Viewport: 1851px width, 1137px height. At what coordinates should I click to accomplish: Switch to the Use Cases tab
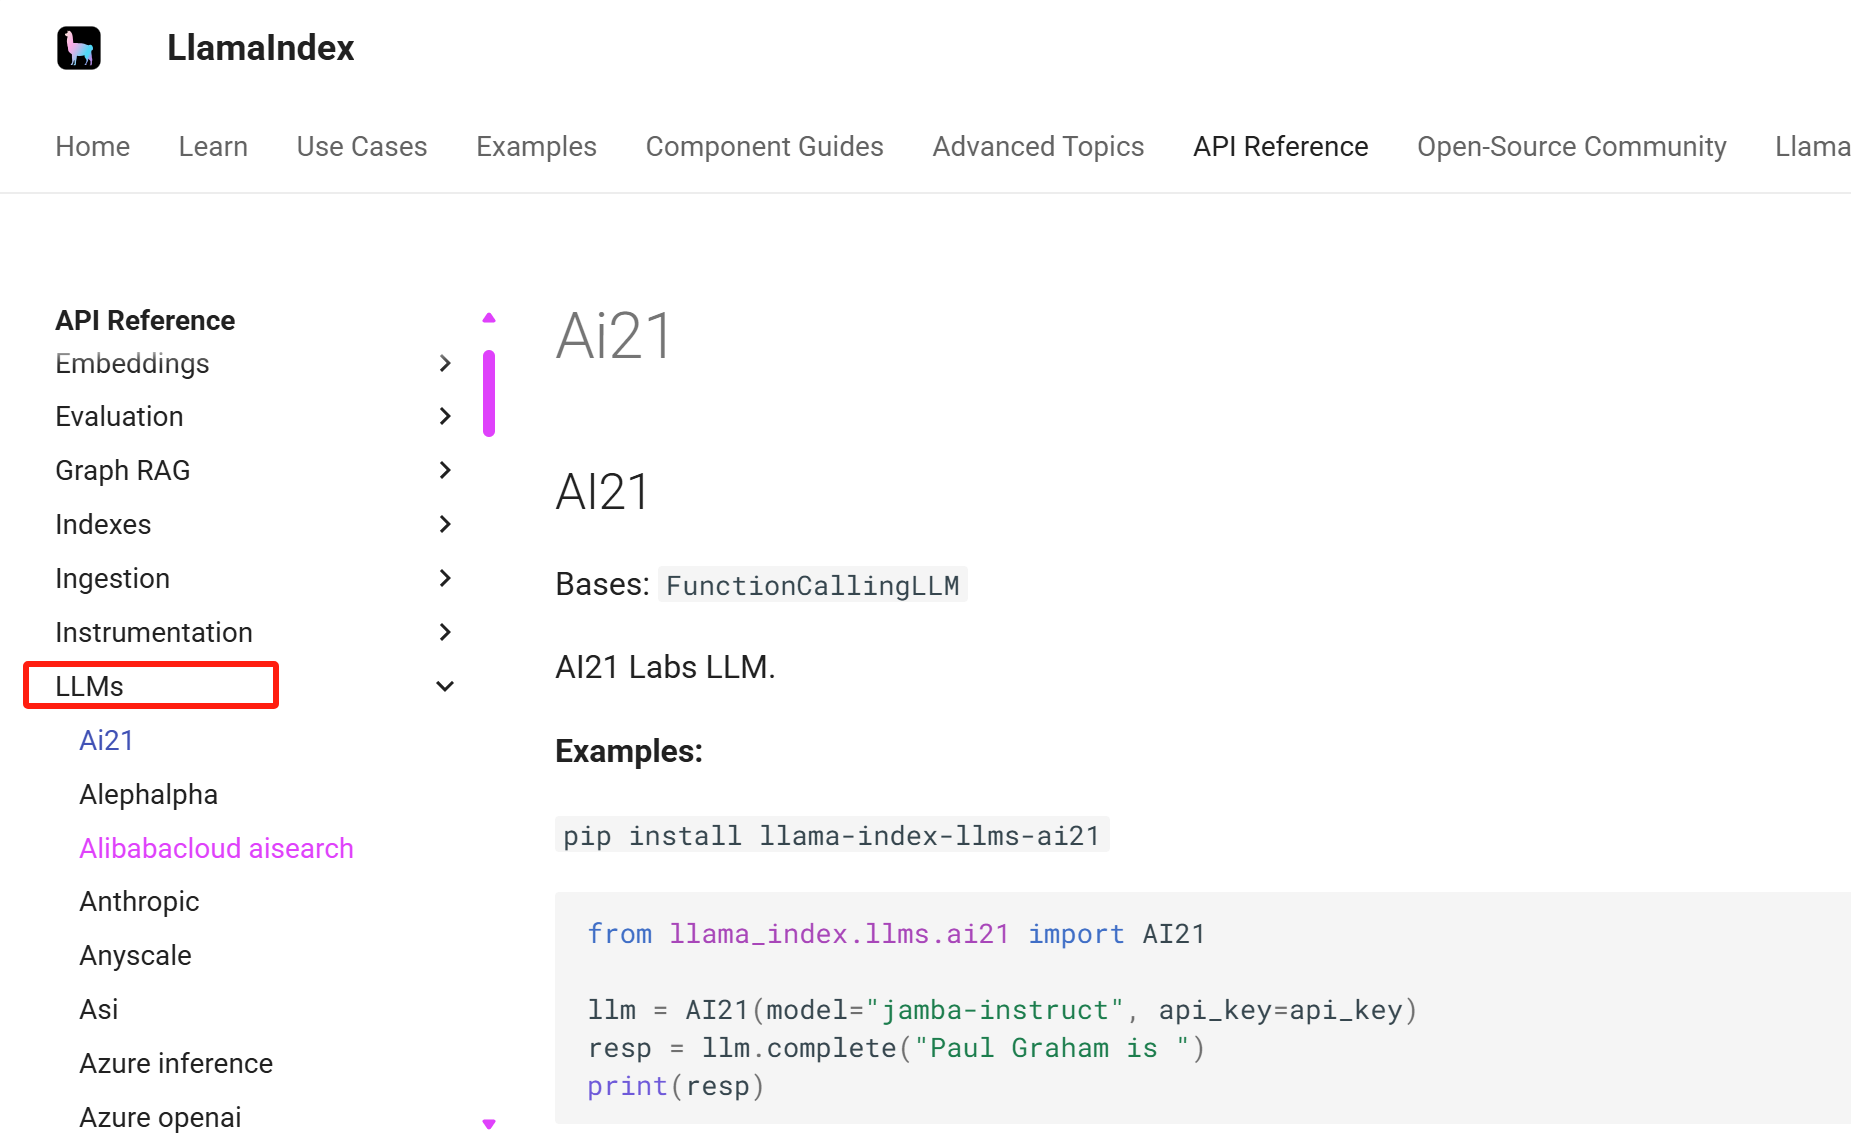point(362,146)
